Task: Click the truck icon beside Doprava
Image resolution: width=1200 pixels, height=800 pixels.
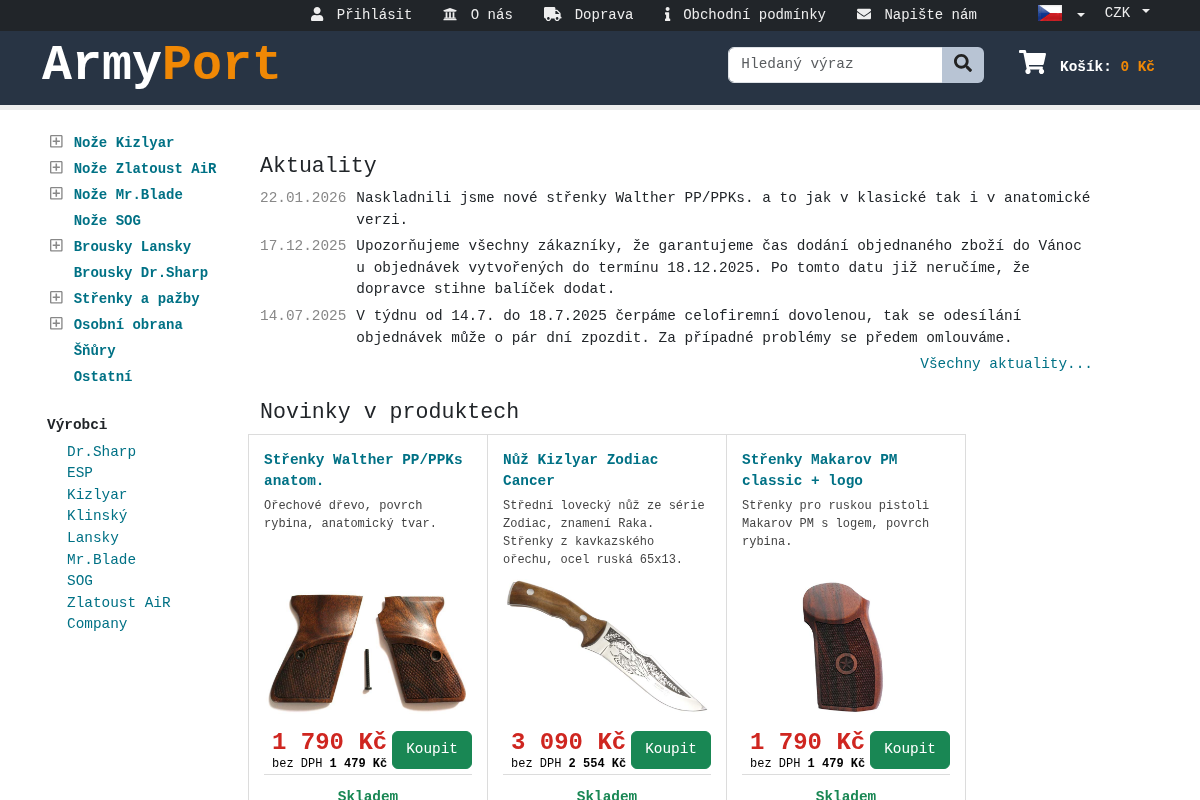Action: 552,14
